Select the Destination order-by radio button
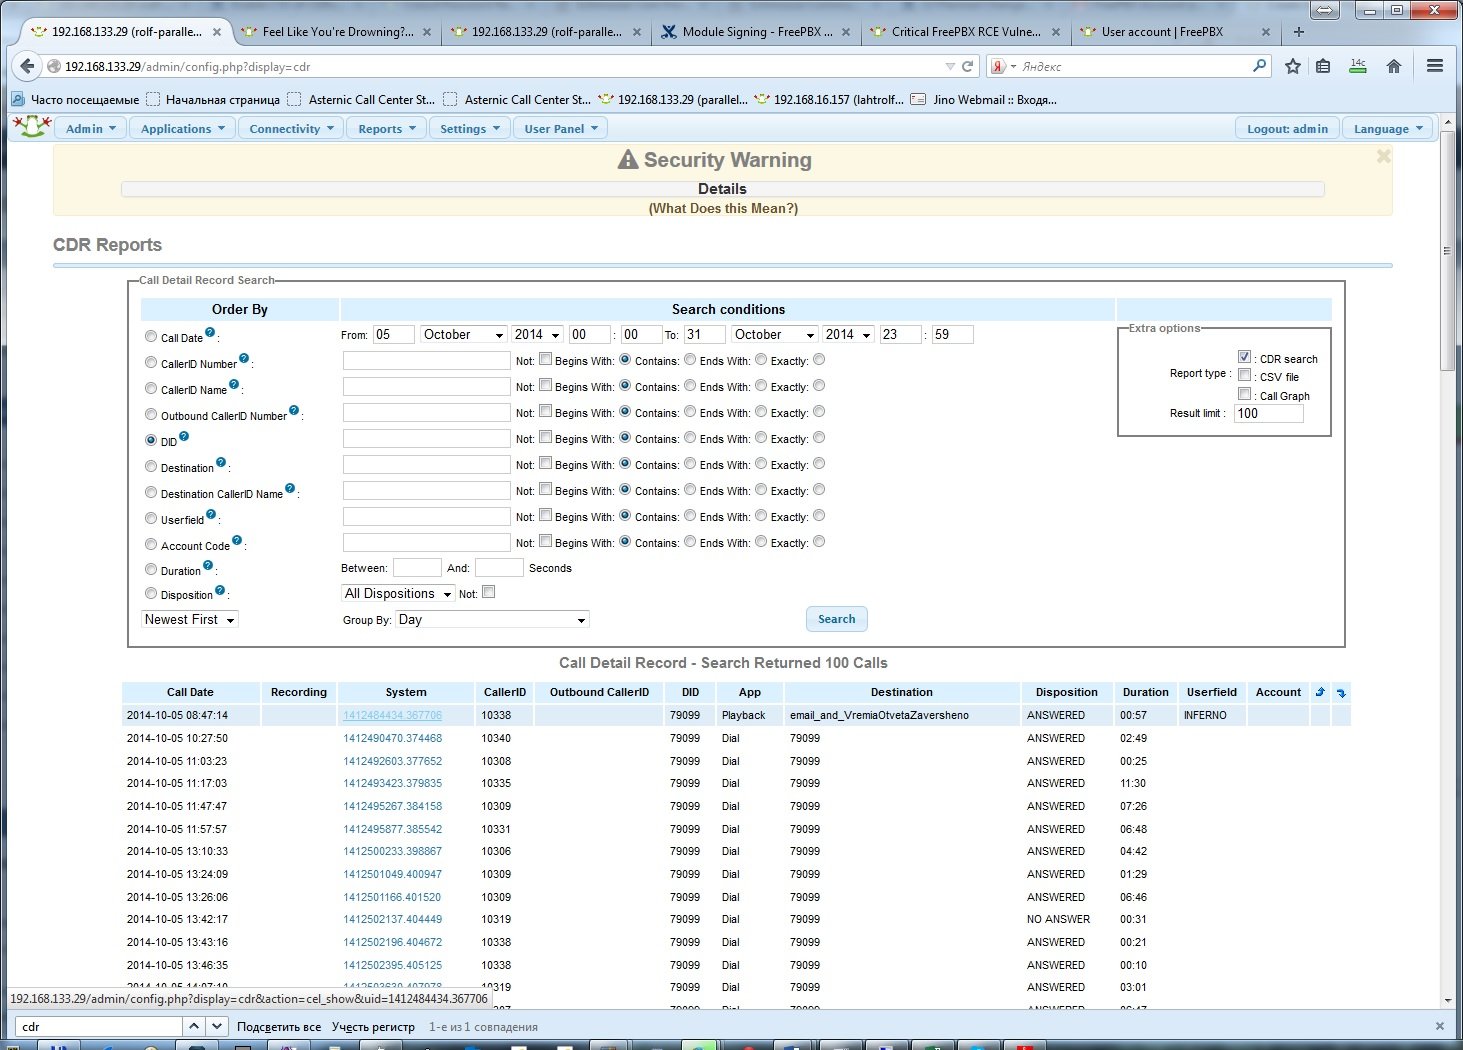The height and width of the screenshot is (1050, 1463). pos(151,466)
